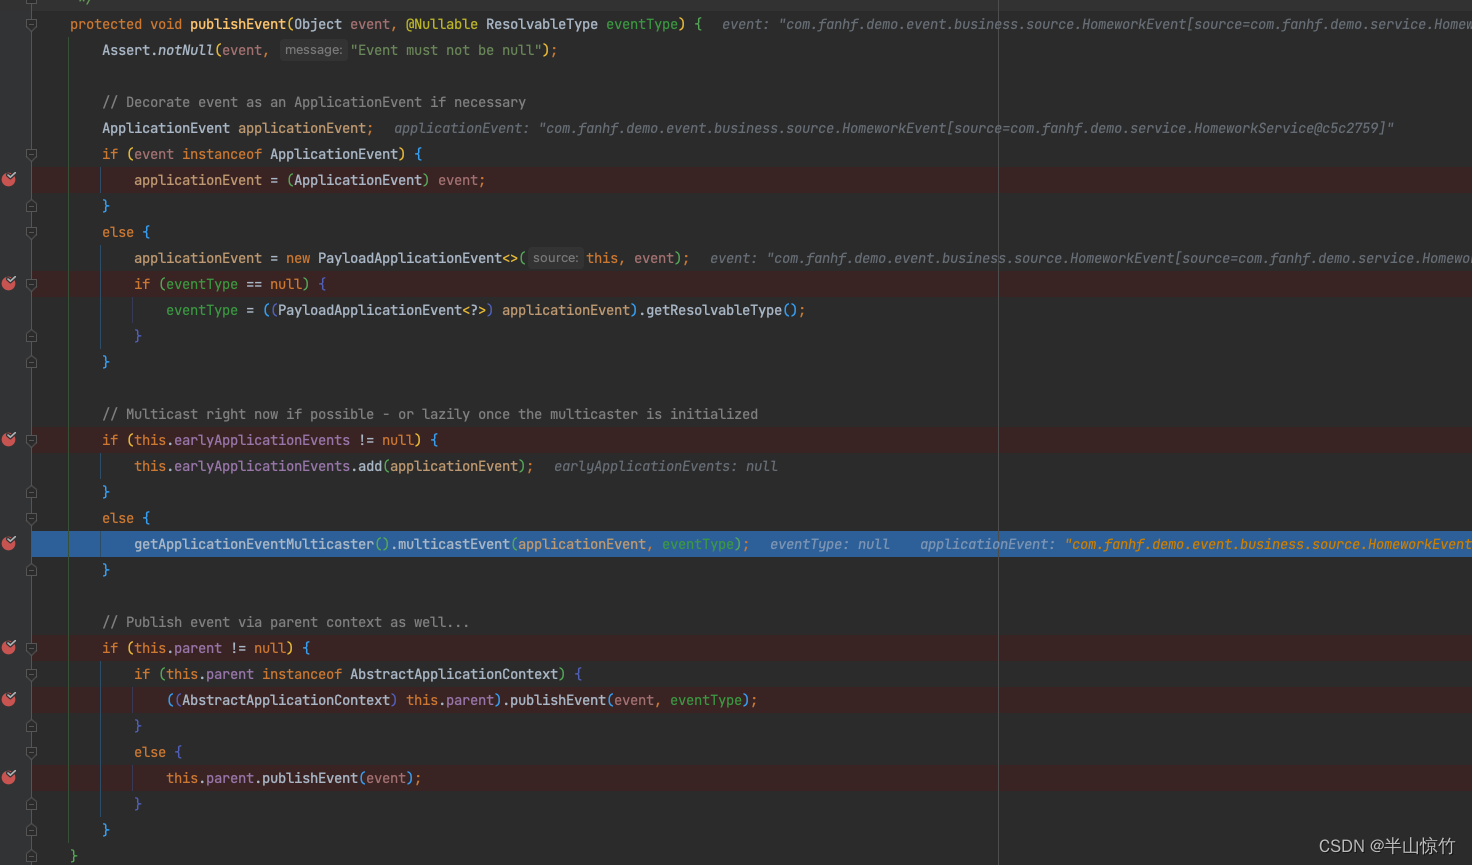
Task: Toggle breakpoint on 'if (this.parent != null)' line
Action: click(9, 647)
